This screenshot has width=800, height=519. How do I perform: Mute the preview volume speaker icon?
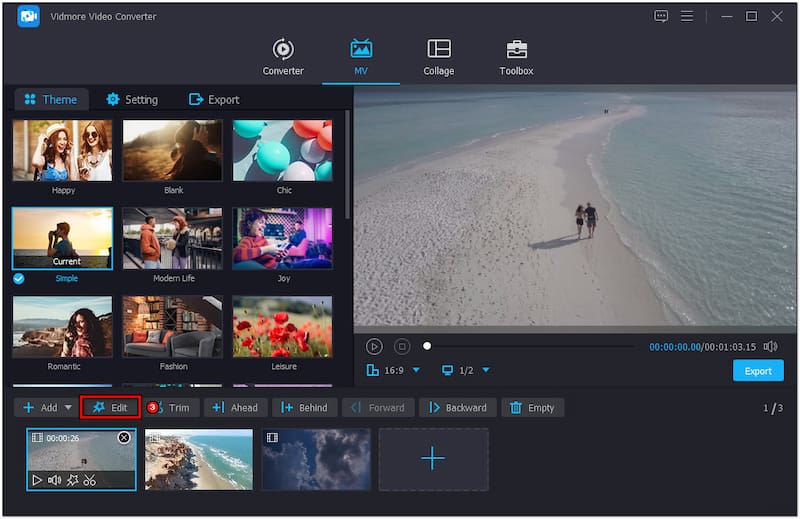[770, 346]
